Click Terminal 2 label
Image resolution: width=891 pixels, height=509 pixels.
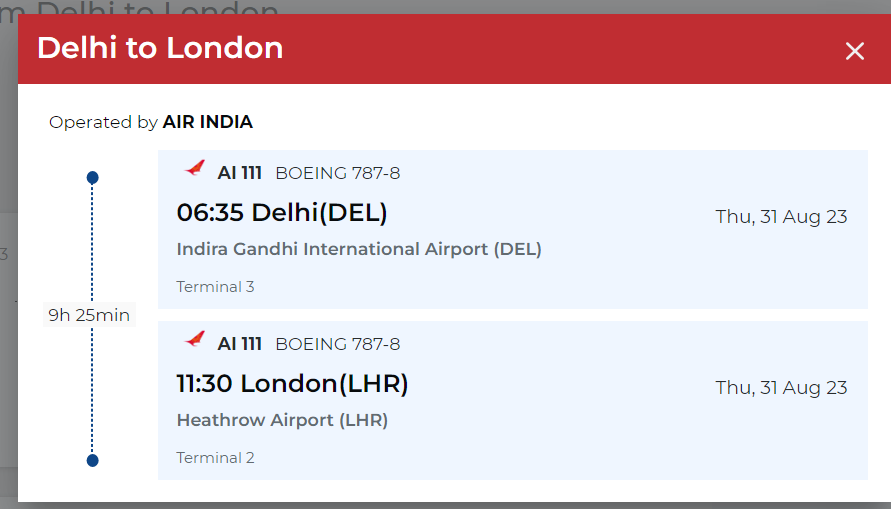click(215, 458)
